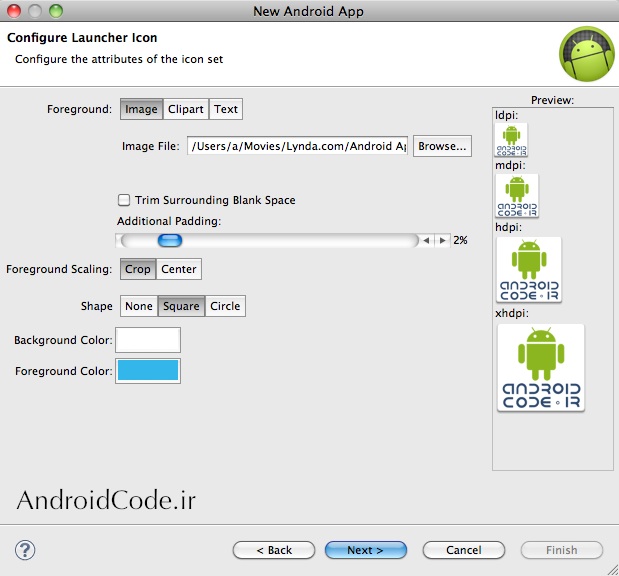Open the blue Foreground Color picker
The image size is (619, 576).
click(x=148, y=371)
